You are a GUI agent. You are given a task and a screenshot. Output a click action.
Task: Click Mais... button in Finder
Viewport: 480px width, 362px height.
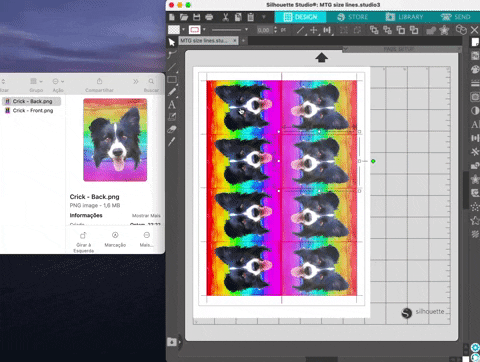pyautogui.click(x=146, y=240)
